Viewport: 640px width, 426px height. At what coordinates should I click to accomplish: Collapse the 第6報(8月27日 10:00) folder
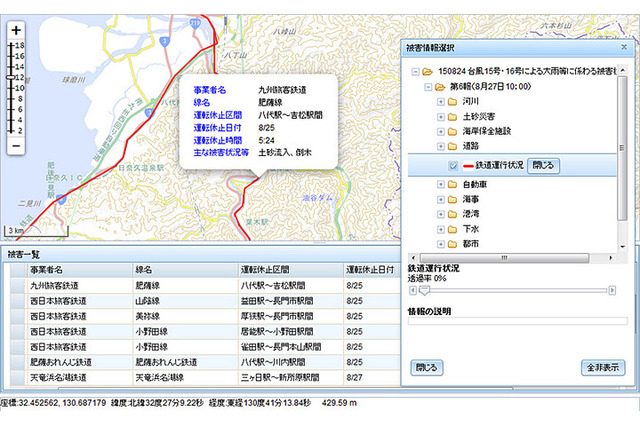[428, 87]
